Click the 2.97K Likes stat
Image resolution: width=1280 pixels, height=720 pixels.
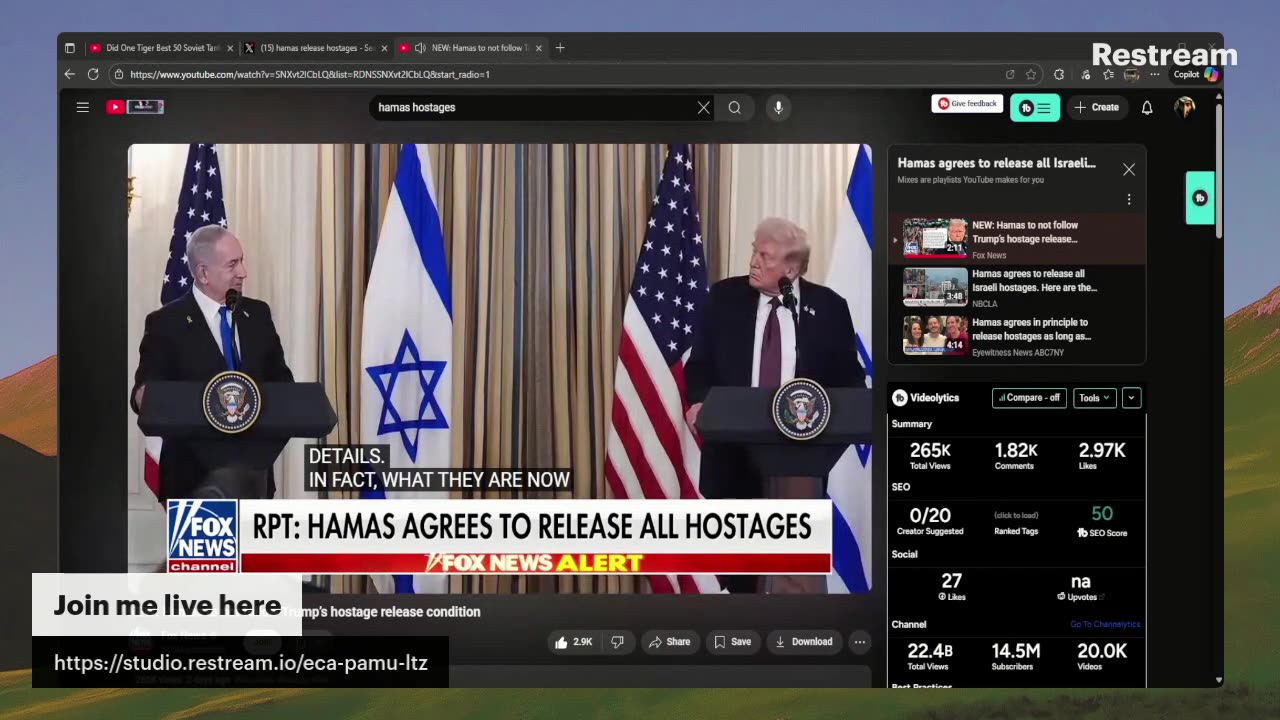pyautogui.click(x=1102, y=455)
